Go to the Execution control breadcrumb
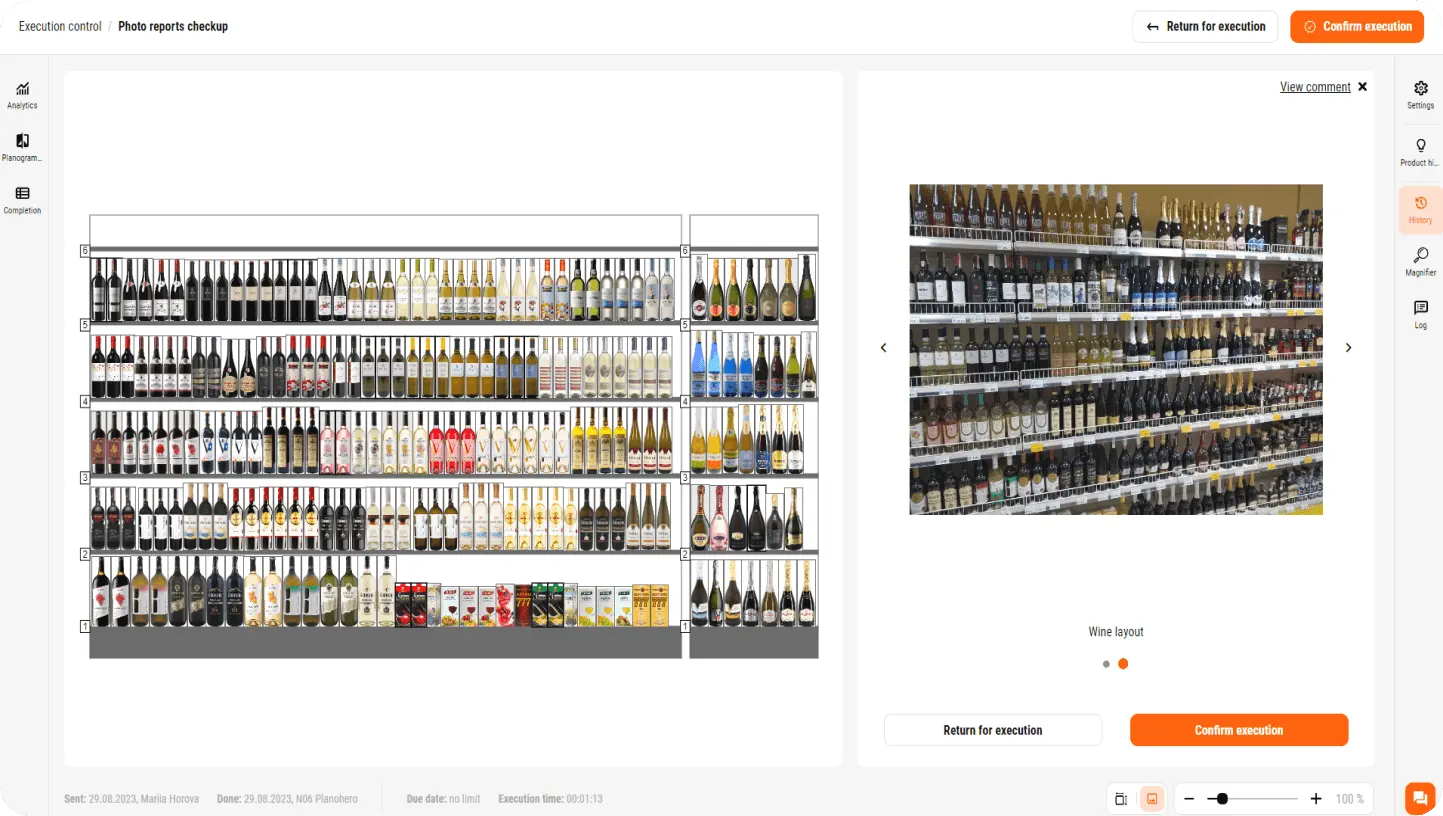The width and height of the screenshot is (1443, 816). (x=60, y=26)
